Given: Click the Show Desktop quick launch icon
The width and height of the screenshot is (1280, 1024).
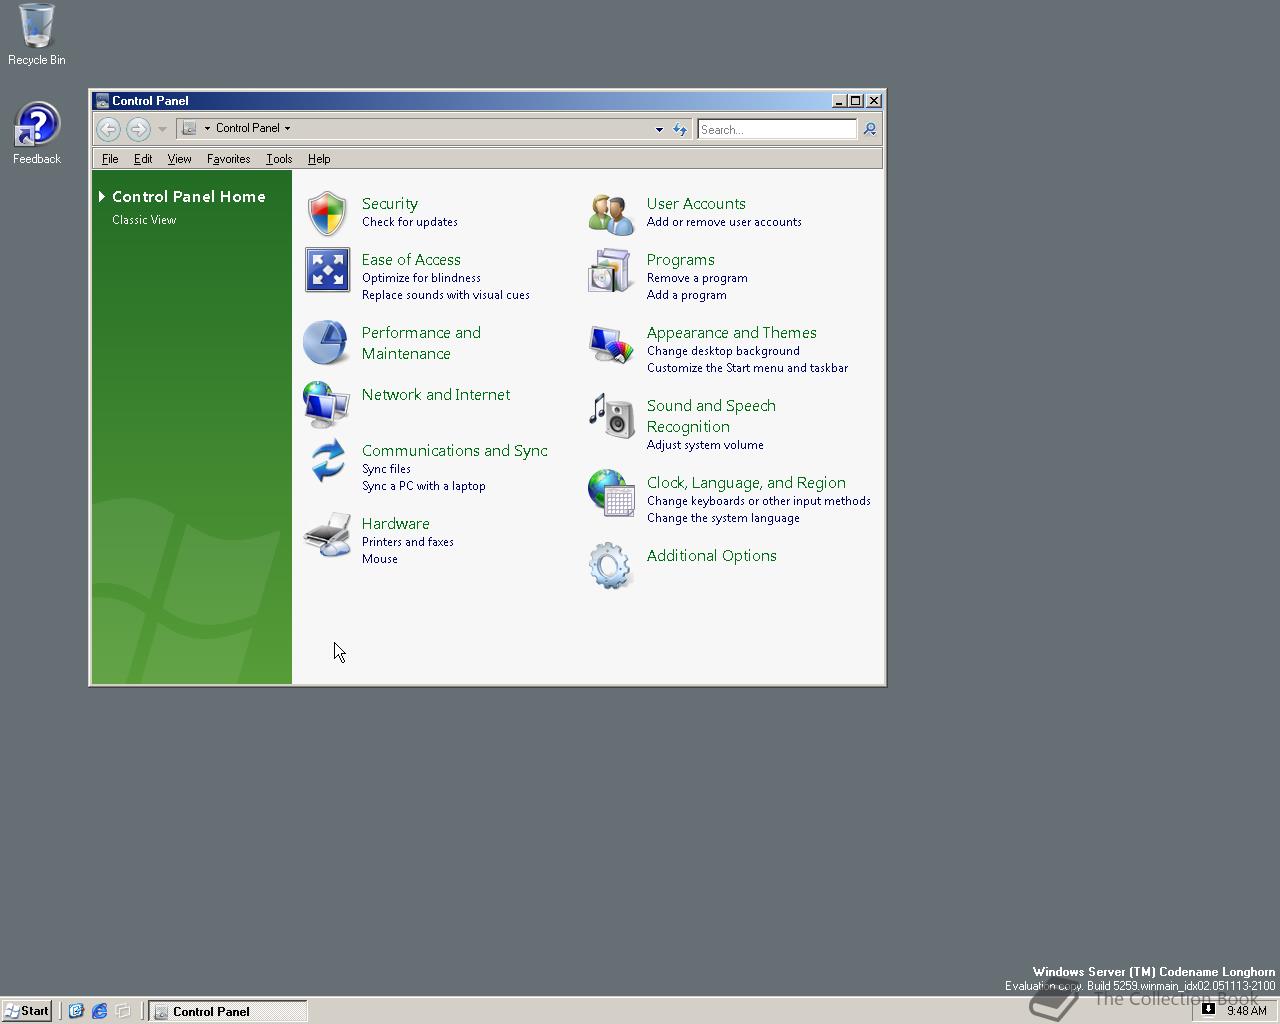Looking at the screenshot, I should click(x=123, y=1011).
